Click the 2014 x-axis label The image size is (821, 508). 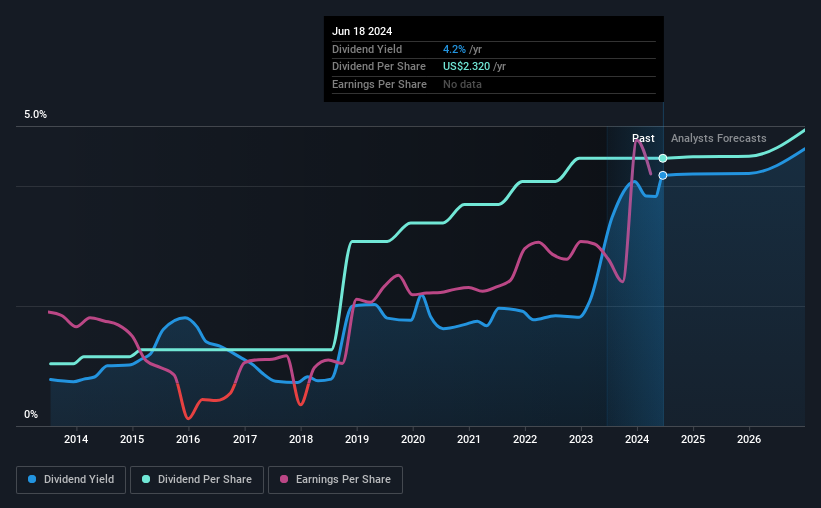pos(76,439)
